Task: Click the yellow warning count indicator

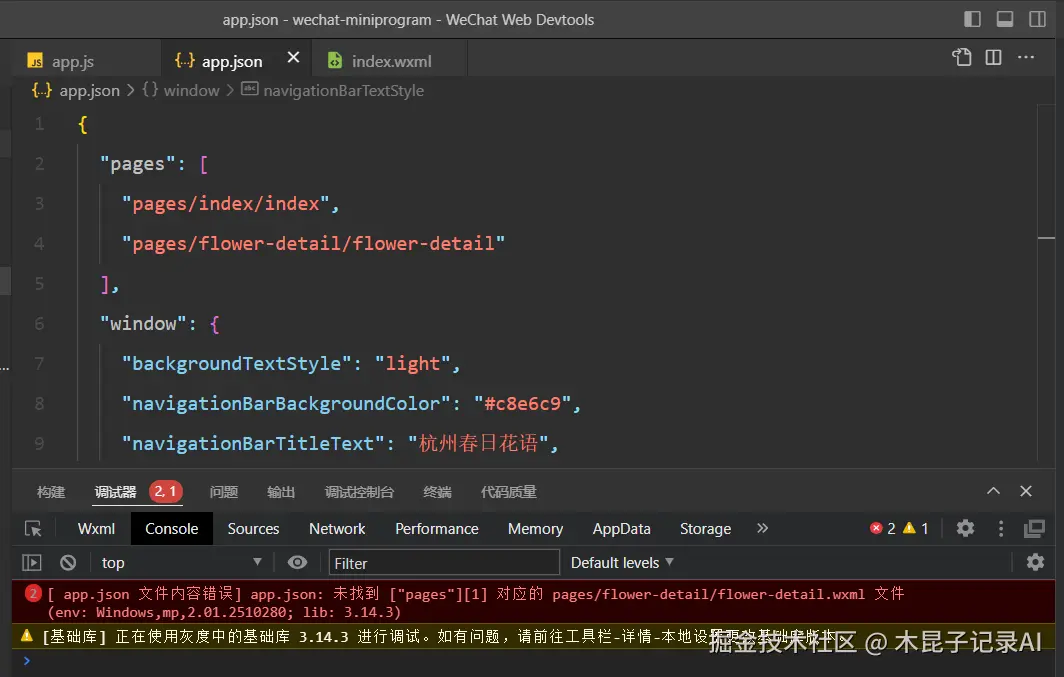Action: tap(915, 528)
